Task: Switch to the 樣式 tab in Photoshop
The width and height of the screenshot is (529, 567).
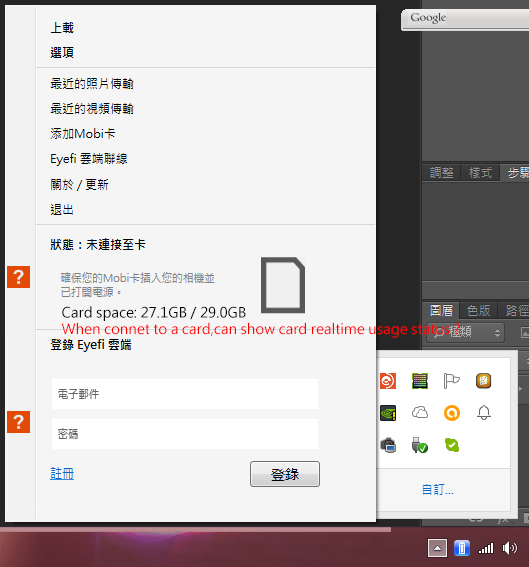Action: pyautogui.click(x=480, y=172)
